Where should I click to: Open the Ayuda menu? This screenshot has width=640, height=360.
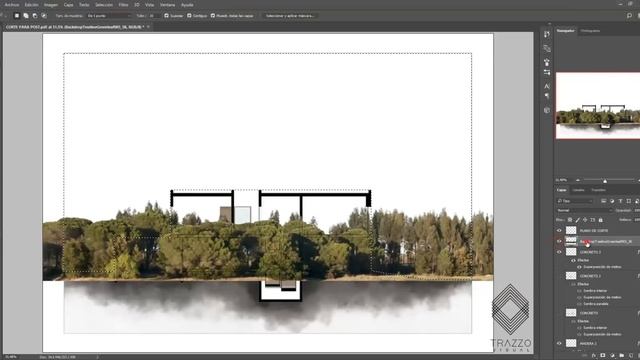tap(187, 5)
